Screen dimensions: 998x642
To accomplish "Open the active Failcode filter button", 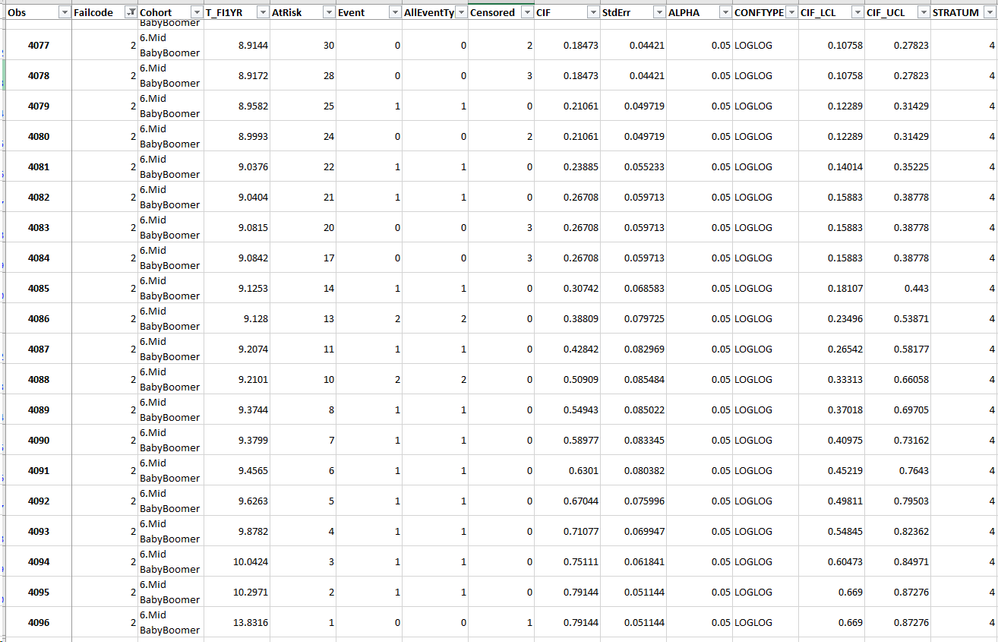I will [130, 12].
